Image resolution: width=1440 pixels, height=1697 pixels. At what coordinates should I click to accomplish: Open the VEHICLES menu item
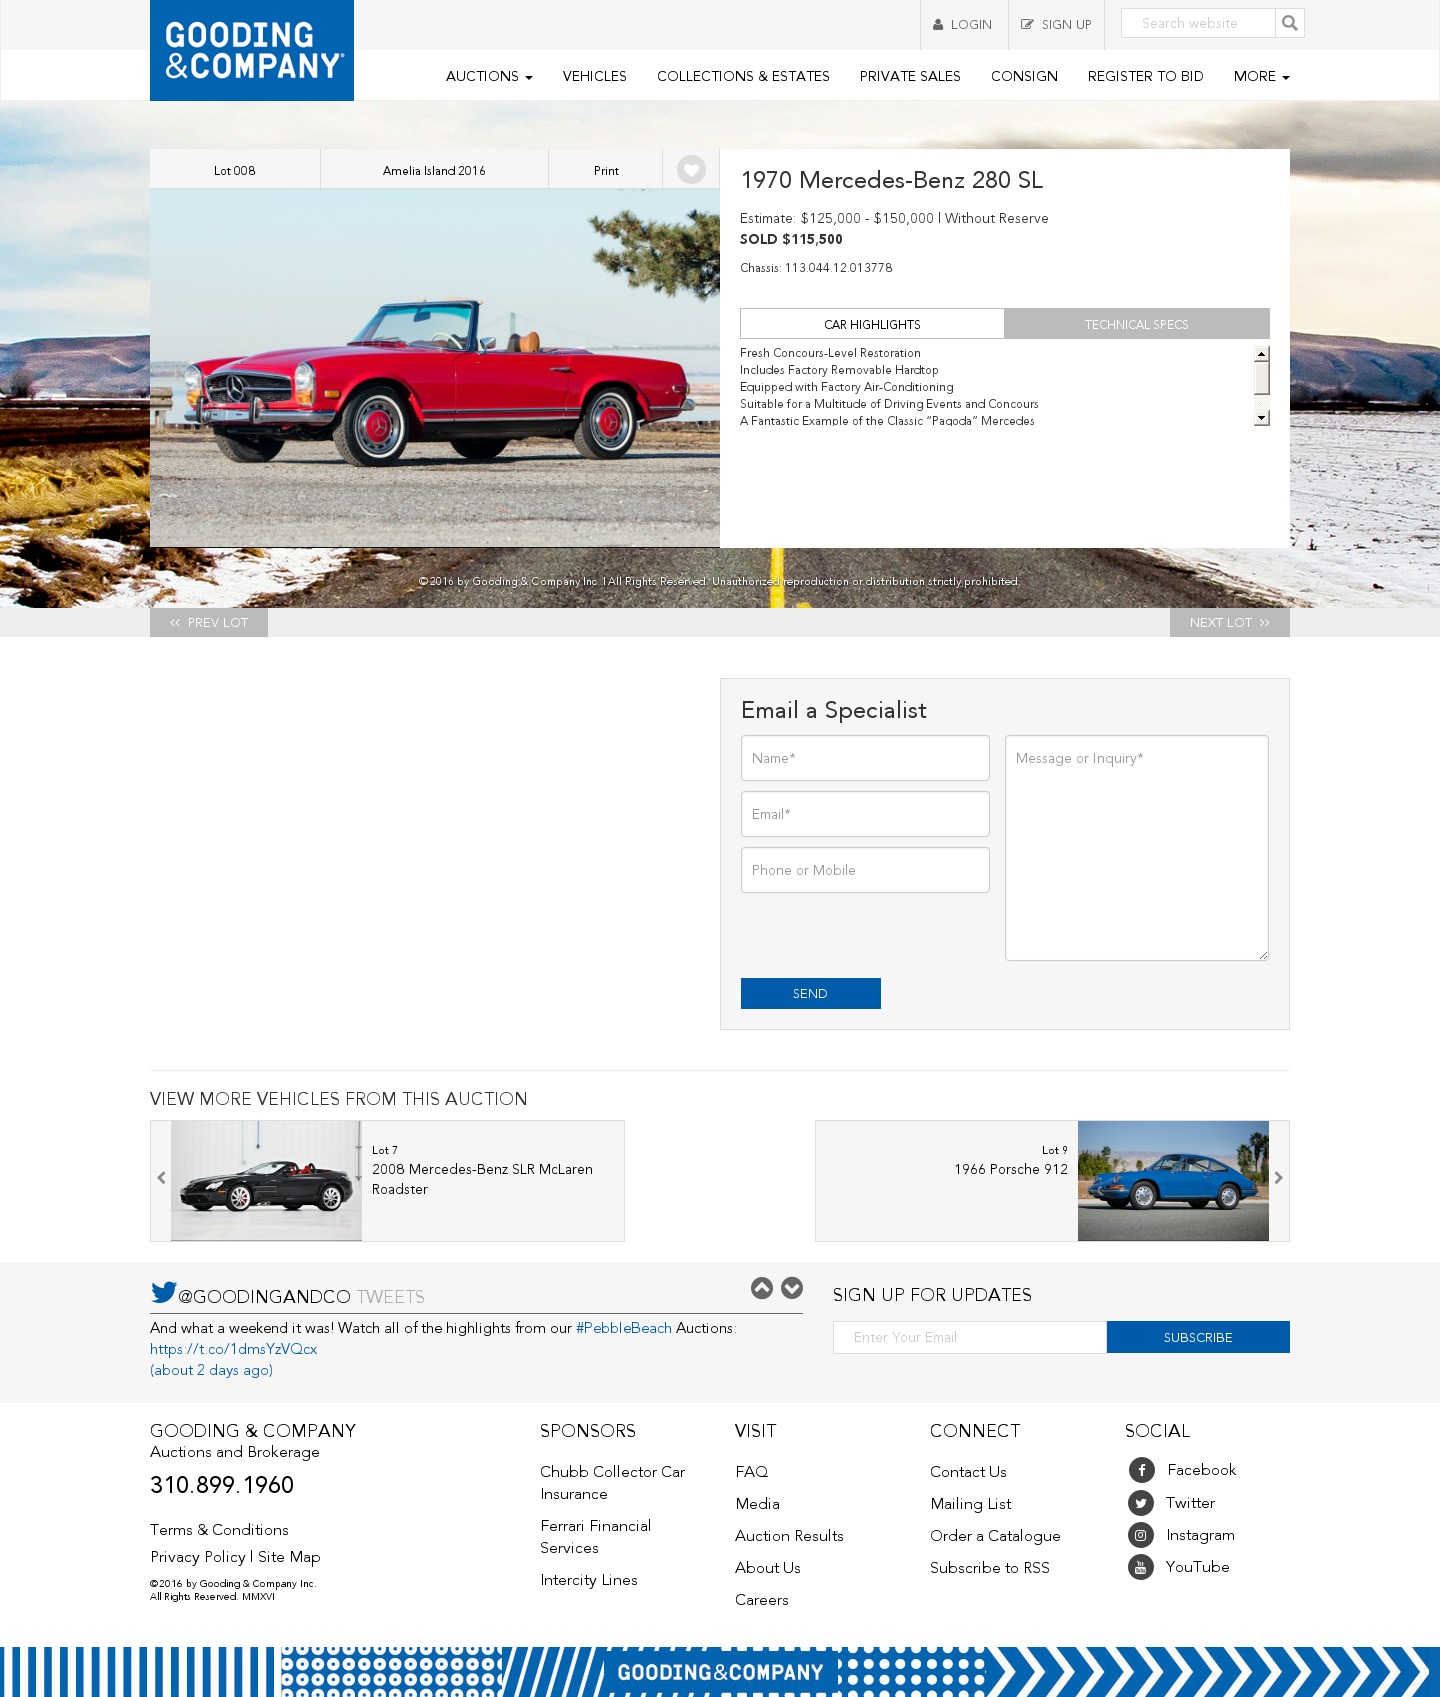[595, 76]
